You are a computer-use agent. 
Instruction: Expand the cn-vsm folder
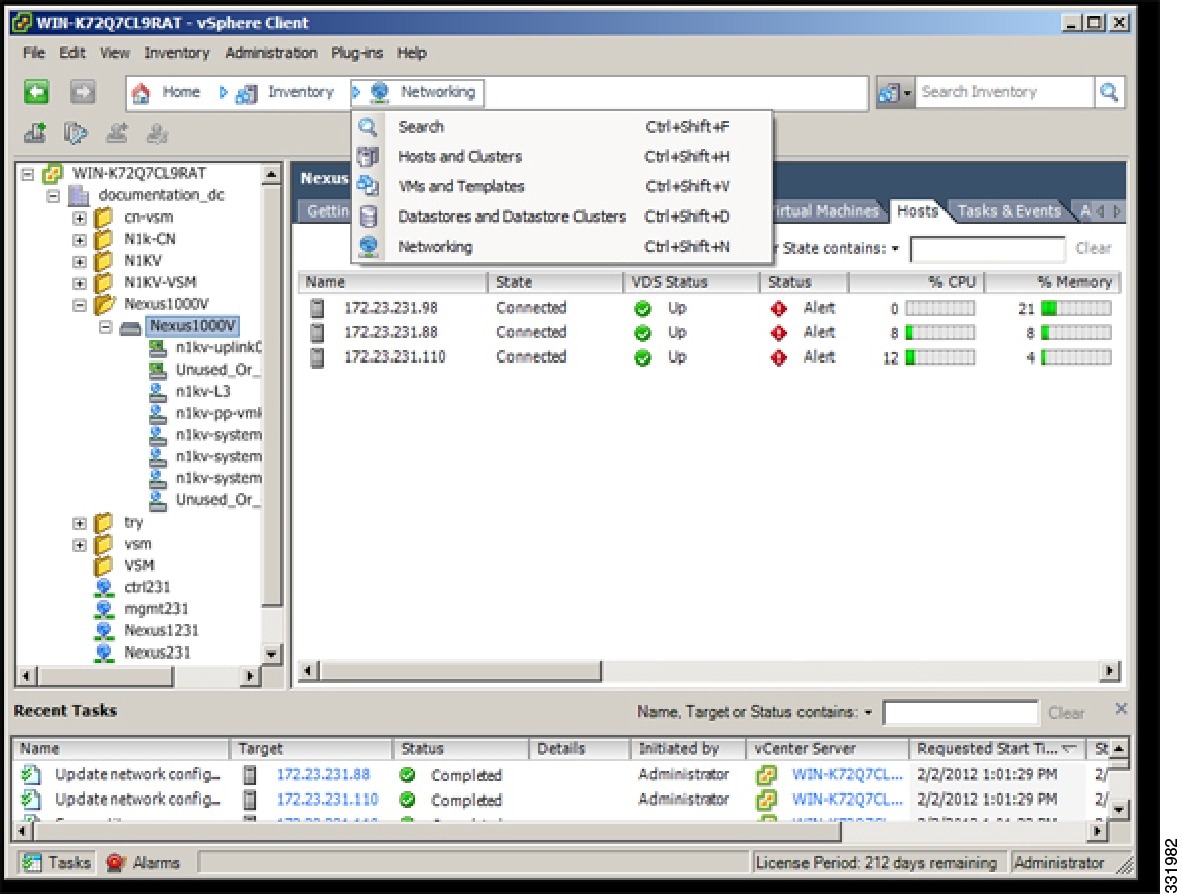point(79,219)
